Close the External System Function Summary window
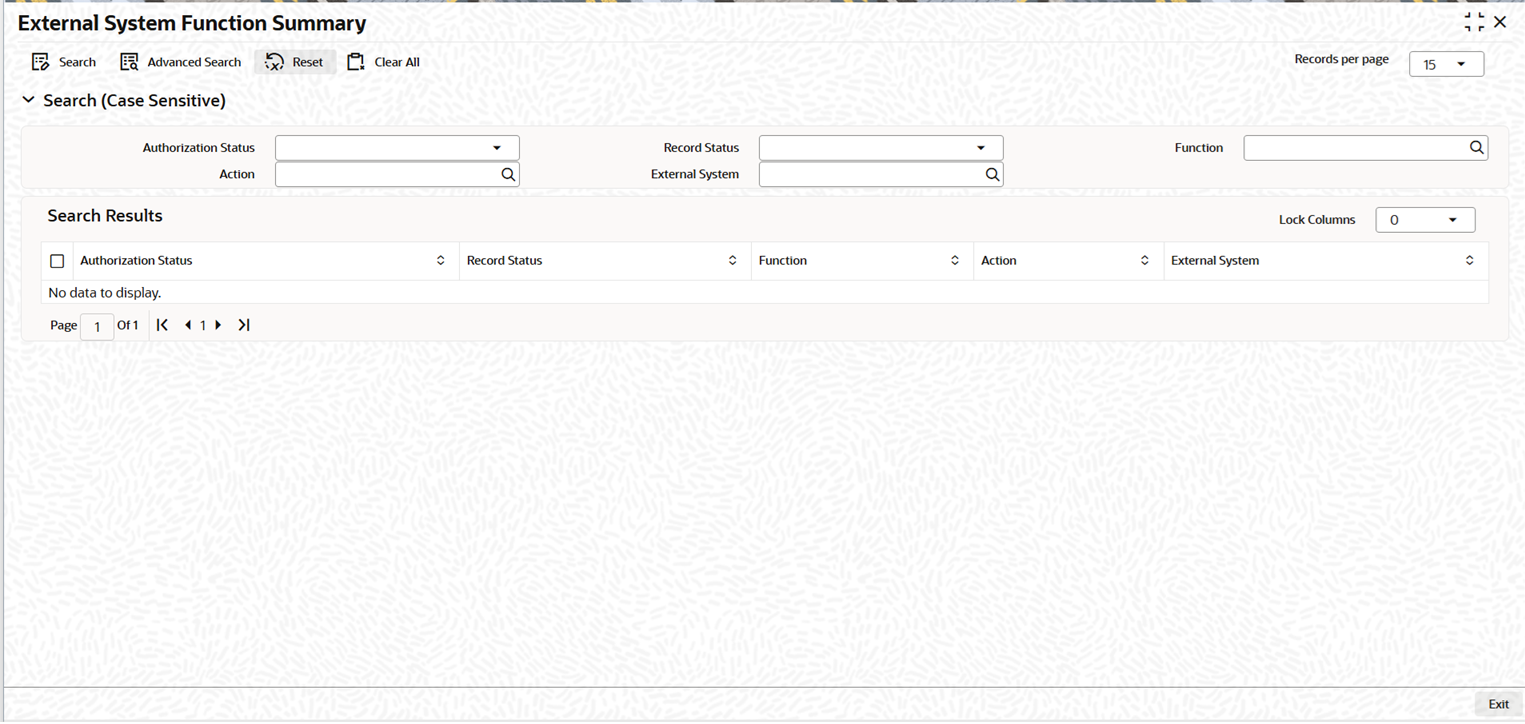This screenshot has height=724, width=1525. coord(1500,22)
